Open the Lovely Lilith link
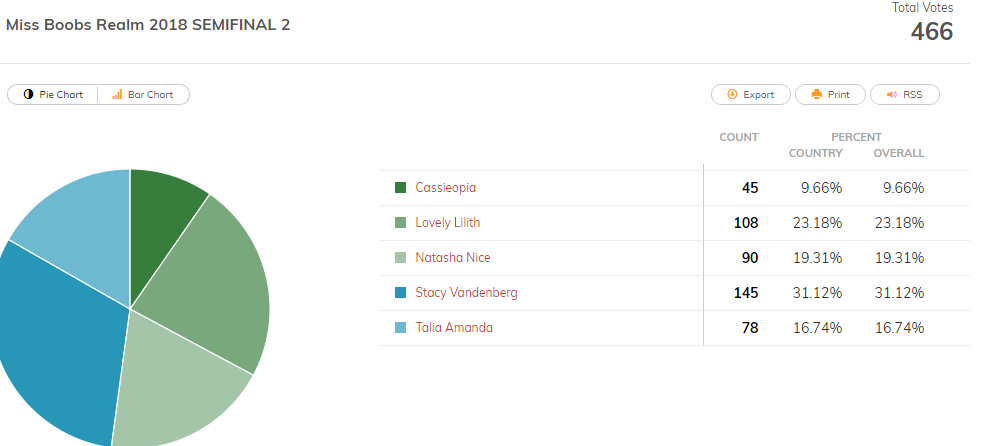 coord(447,223)
